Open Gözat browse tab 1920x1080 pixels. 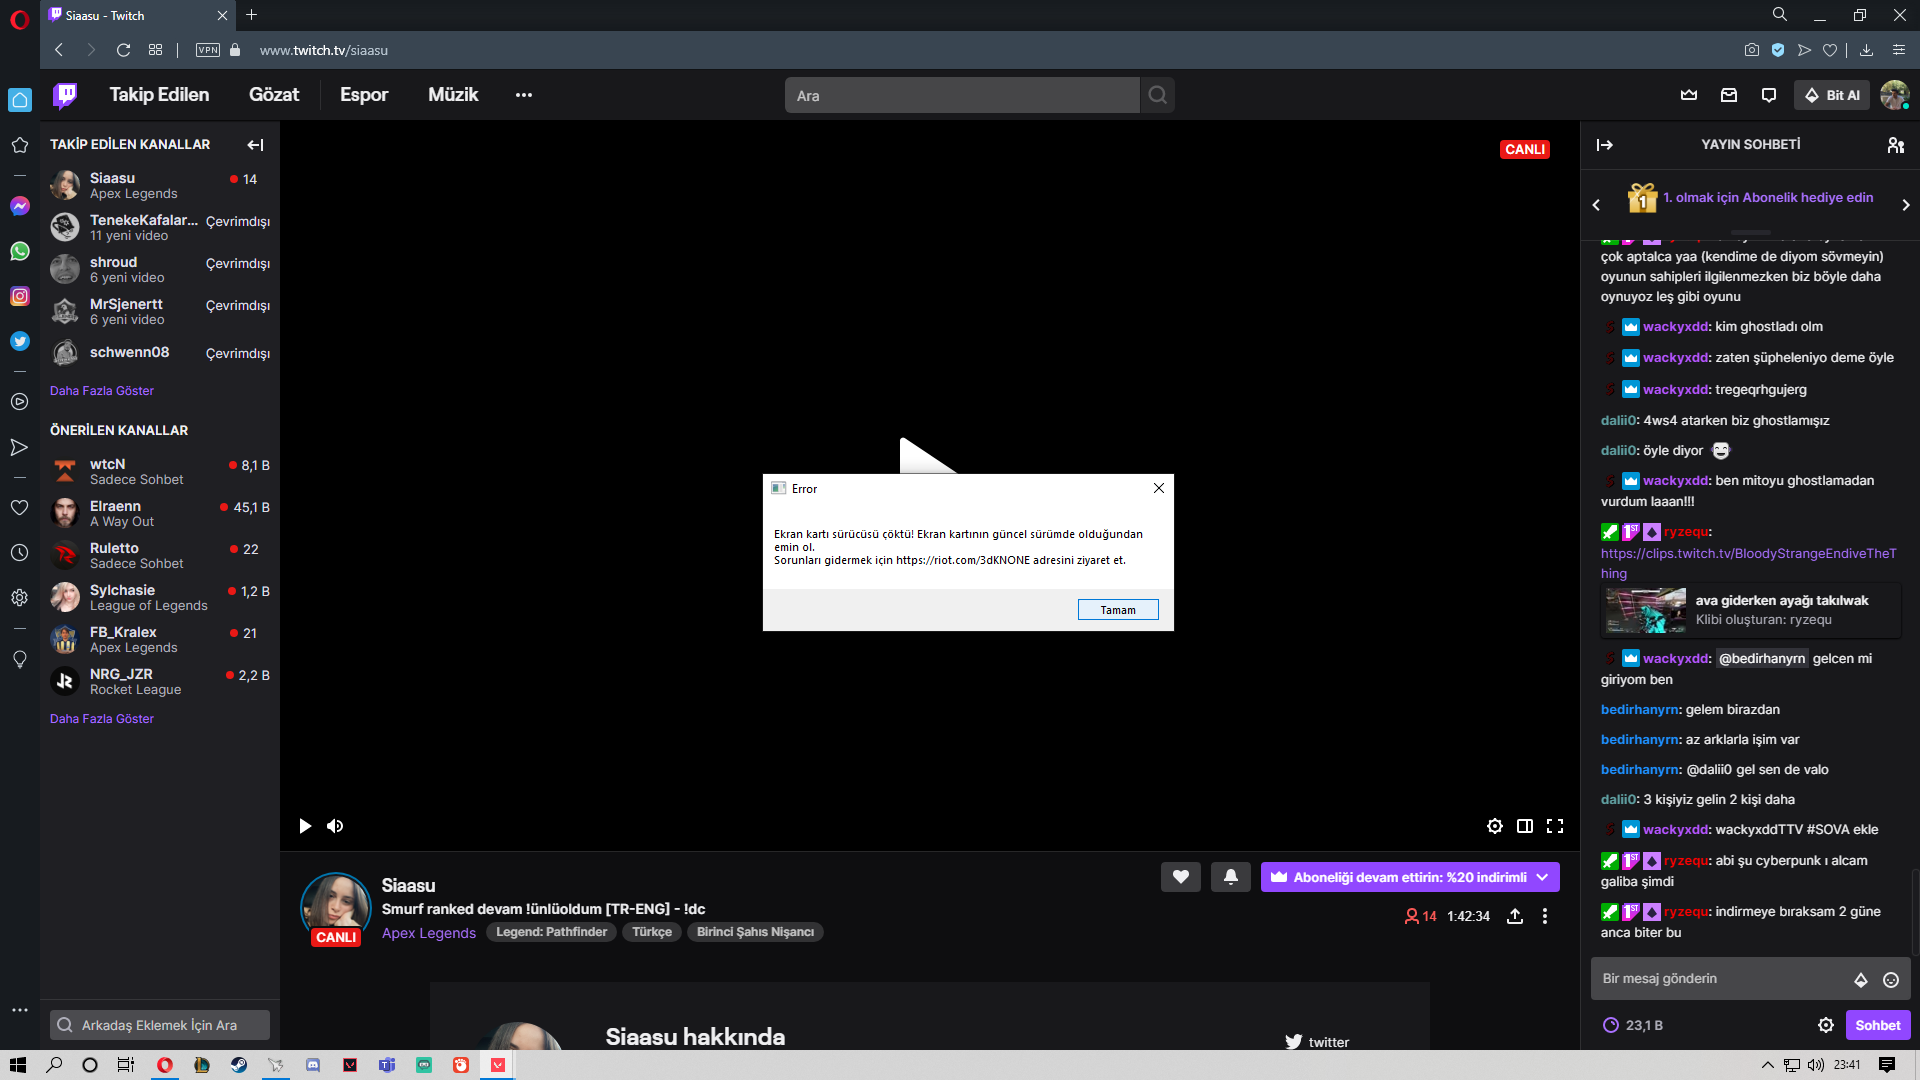(274, 95)
